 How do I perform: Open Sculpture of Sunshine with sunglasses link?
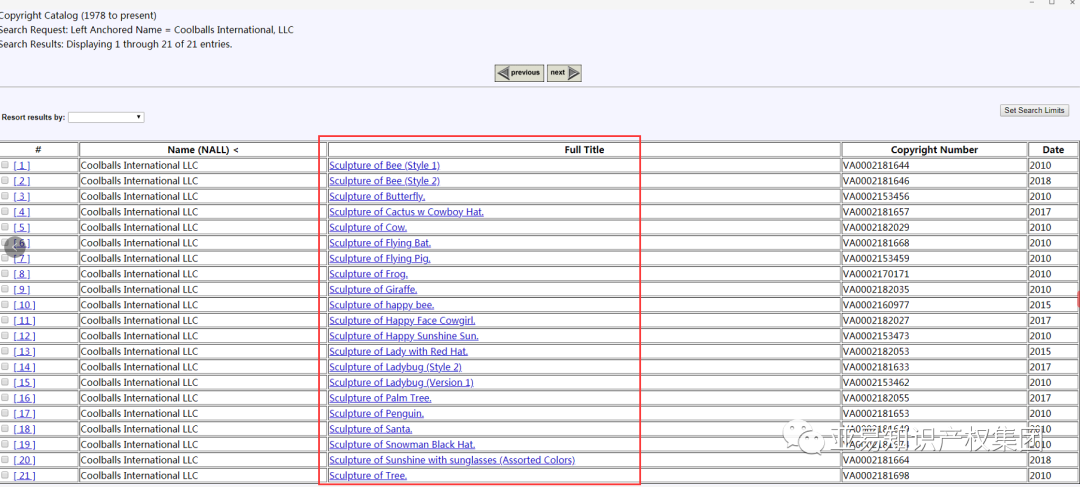point(452,459)
